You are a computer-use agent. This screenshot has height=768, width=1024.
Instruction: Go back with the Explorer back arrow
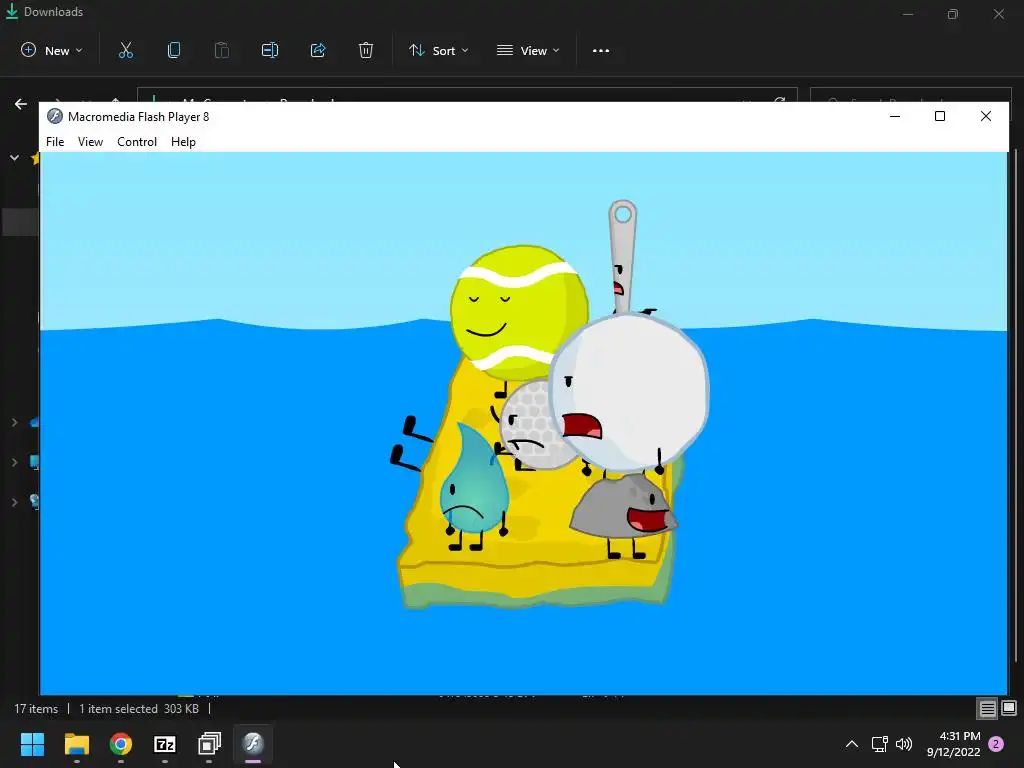(21, 104)
